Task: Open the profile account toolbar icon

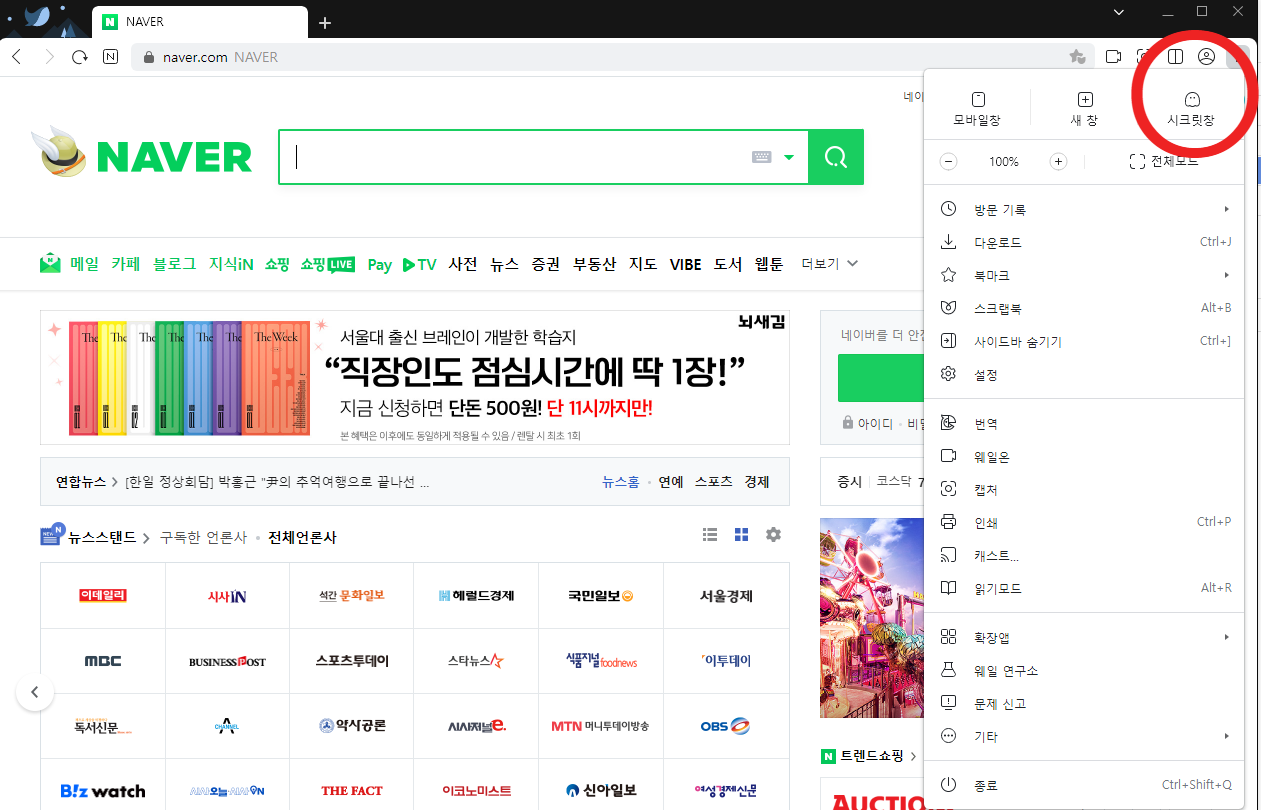Action: [1207, 57]
